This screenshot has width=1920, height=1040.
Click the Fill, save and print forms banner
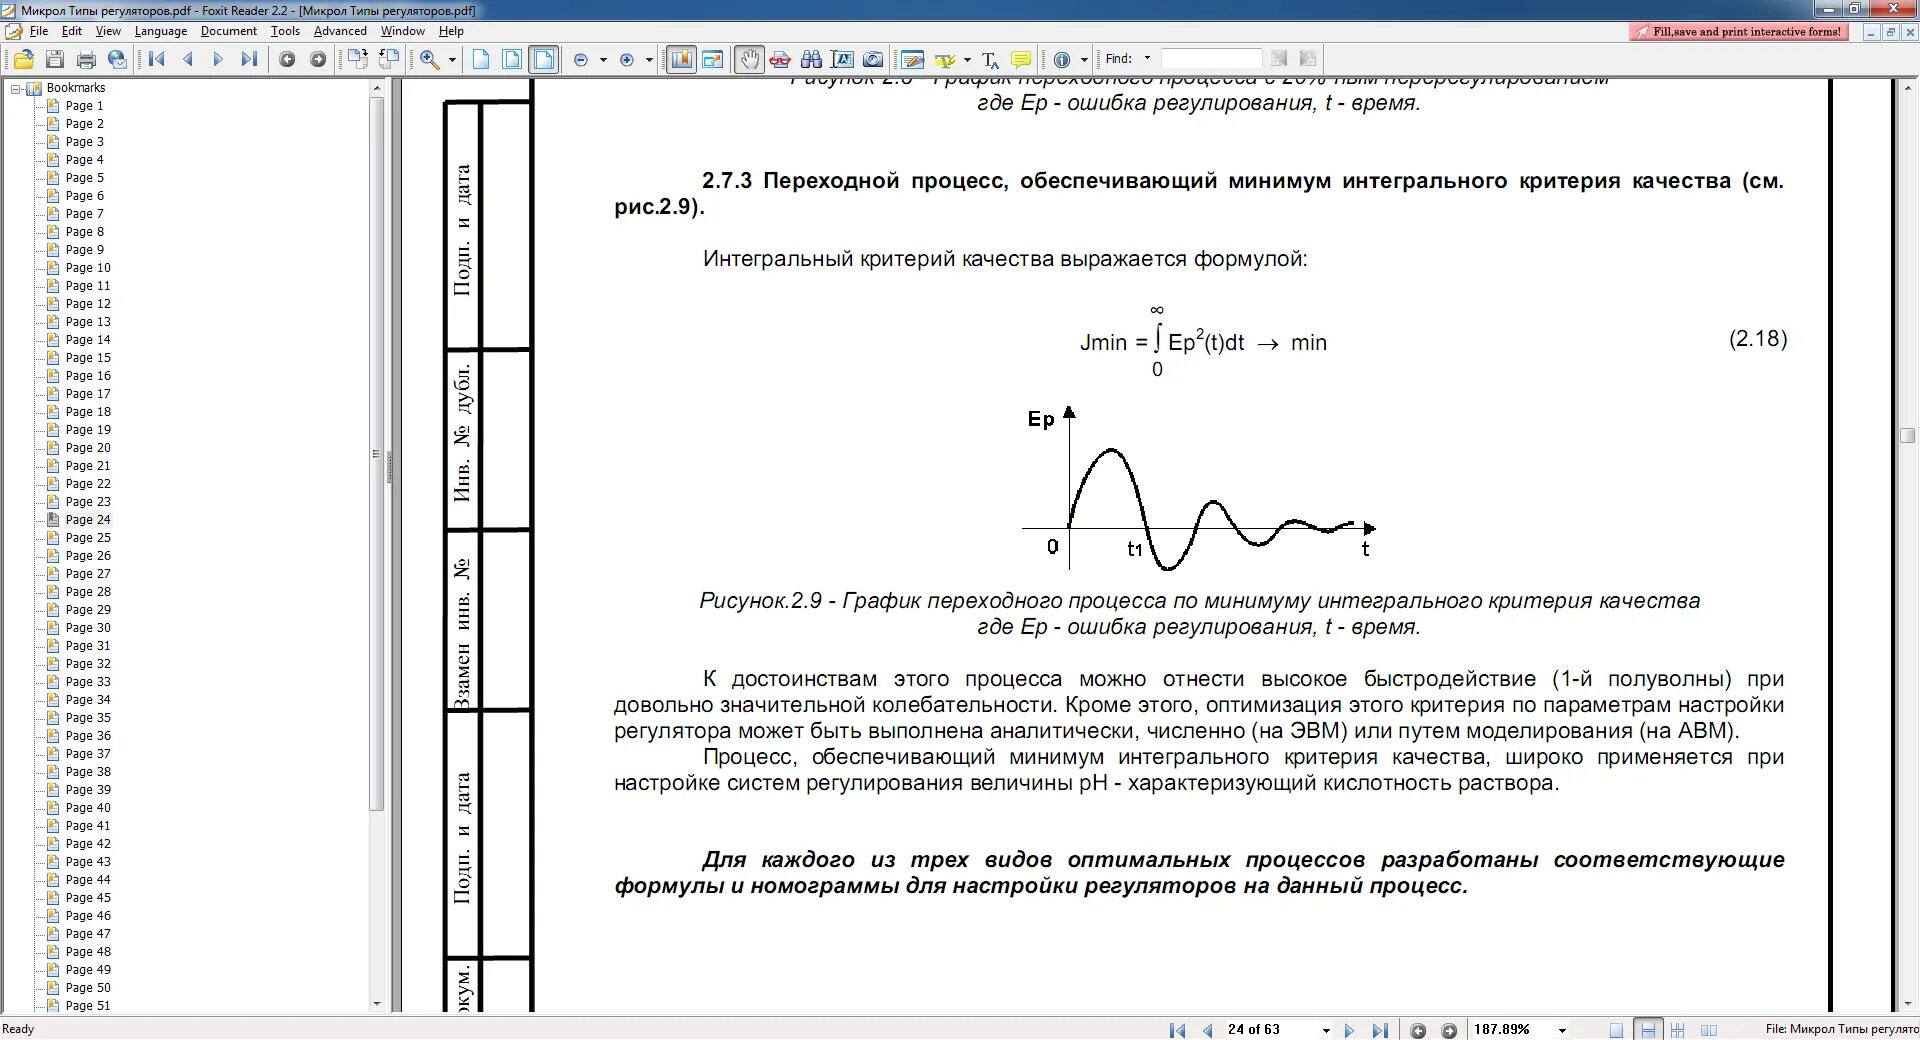tap(1739, 32)
